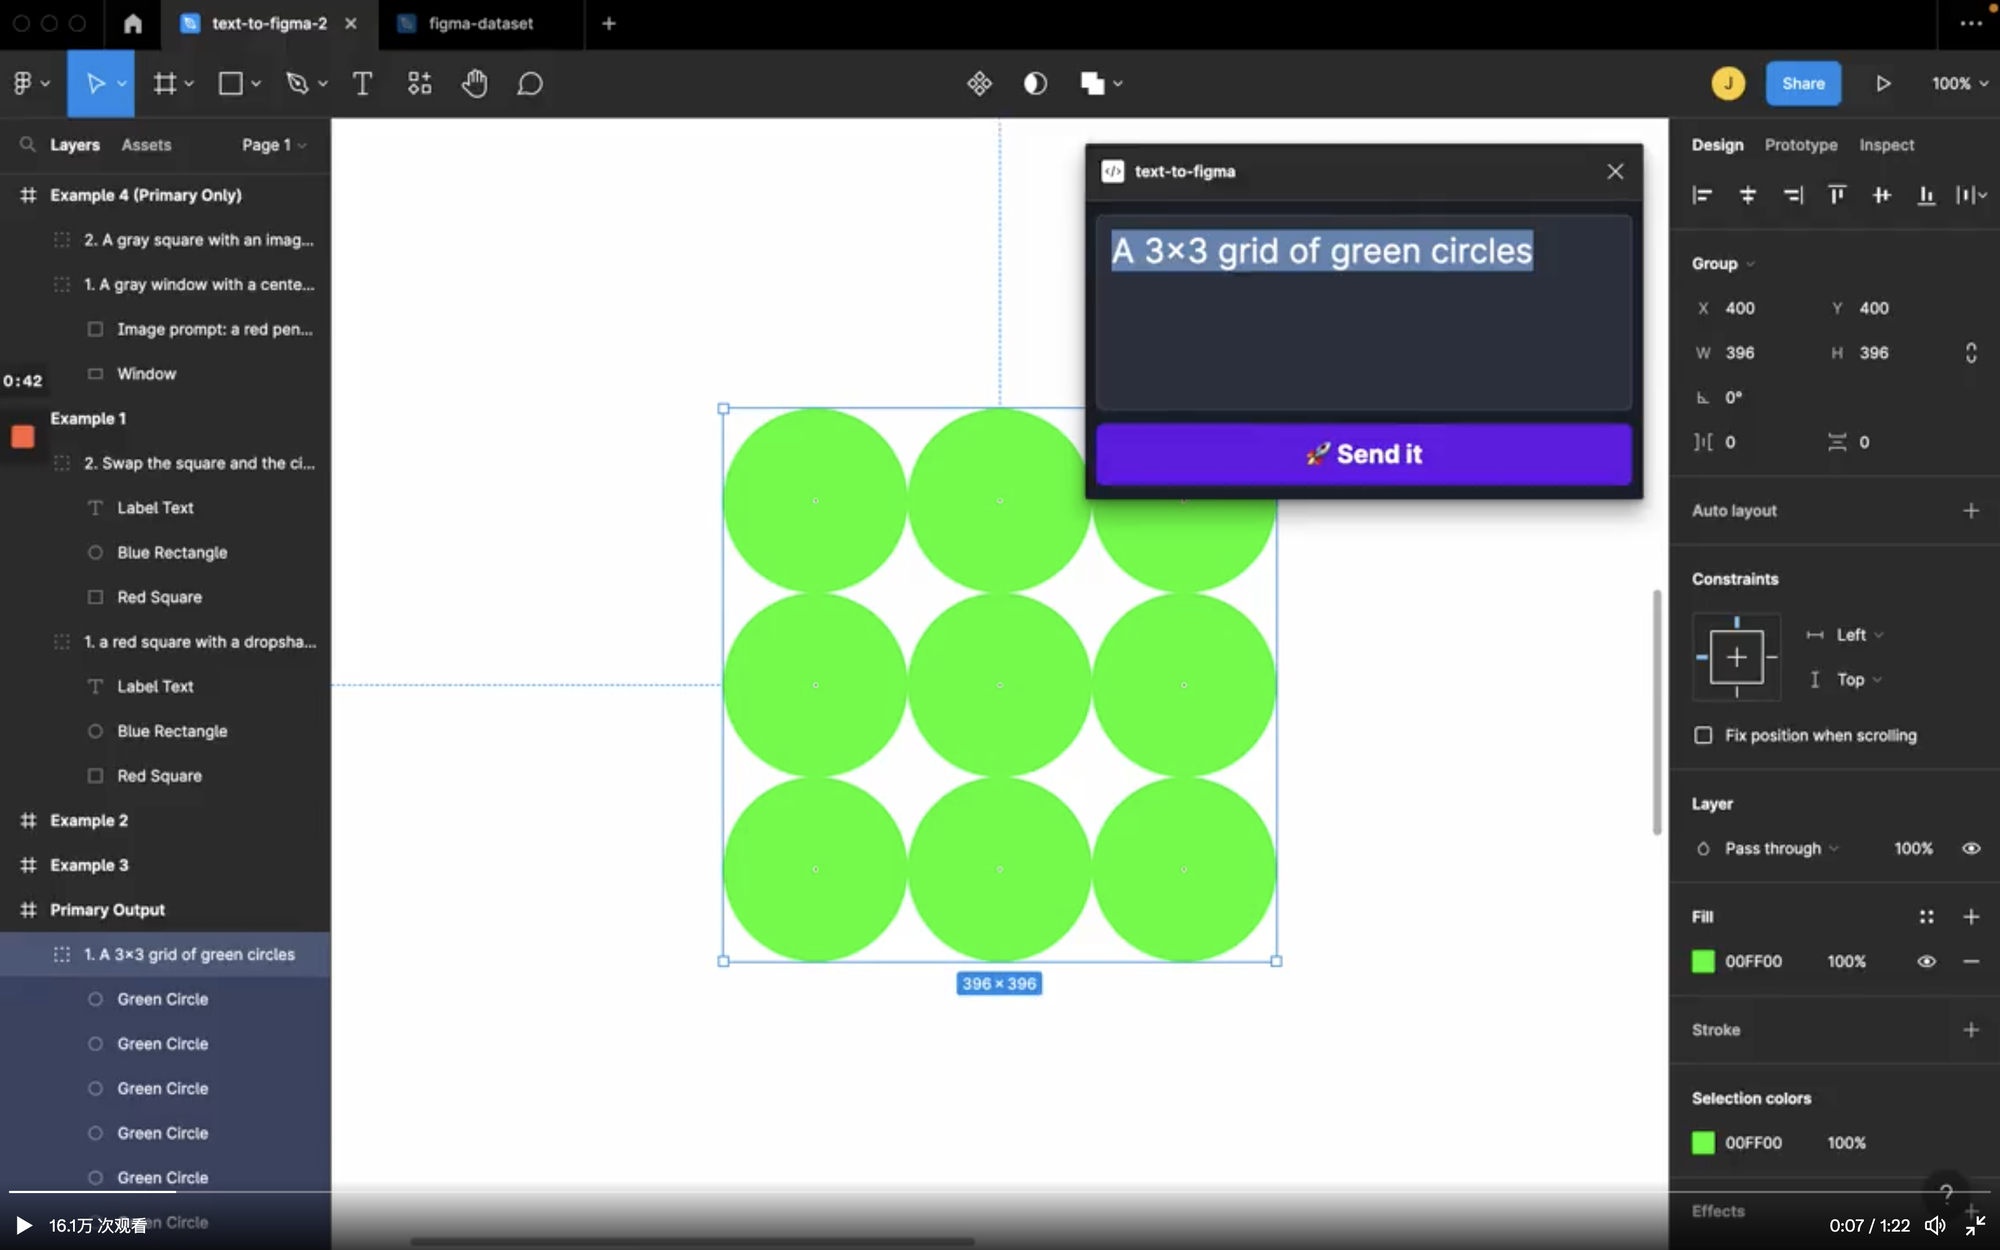2000x1250 pixels.
Task: Enable Fix position when scrolling checkbox
Action: click(1703, 735)
